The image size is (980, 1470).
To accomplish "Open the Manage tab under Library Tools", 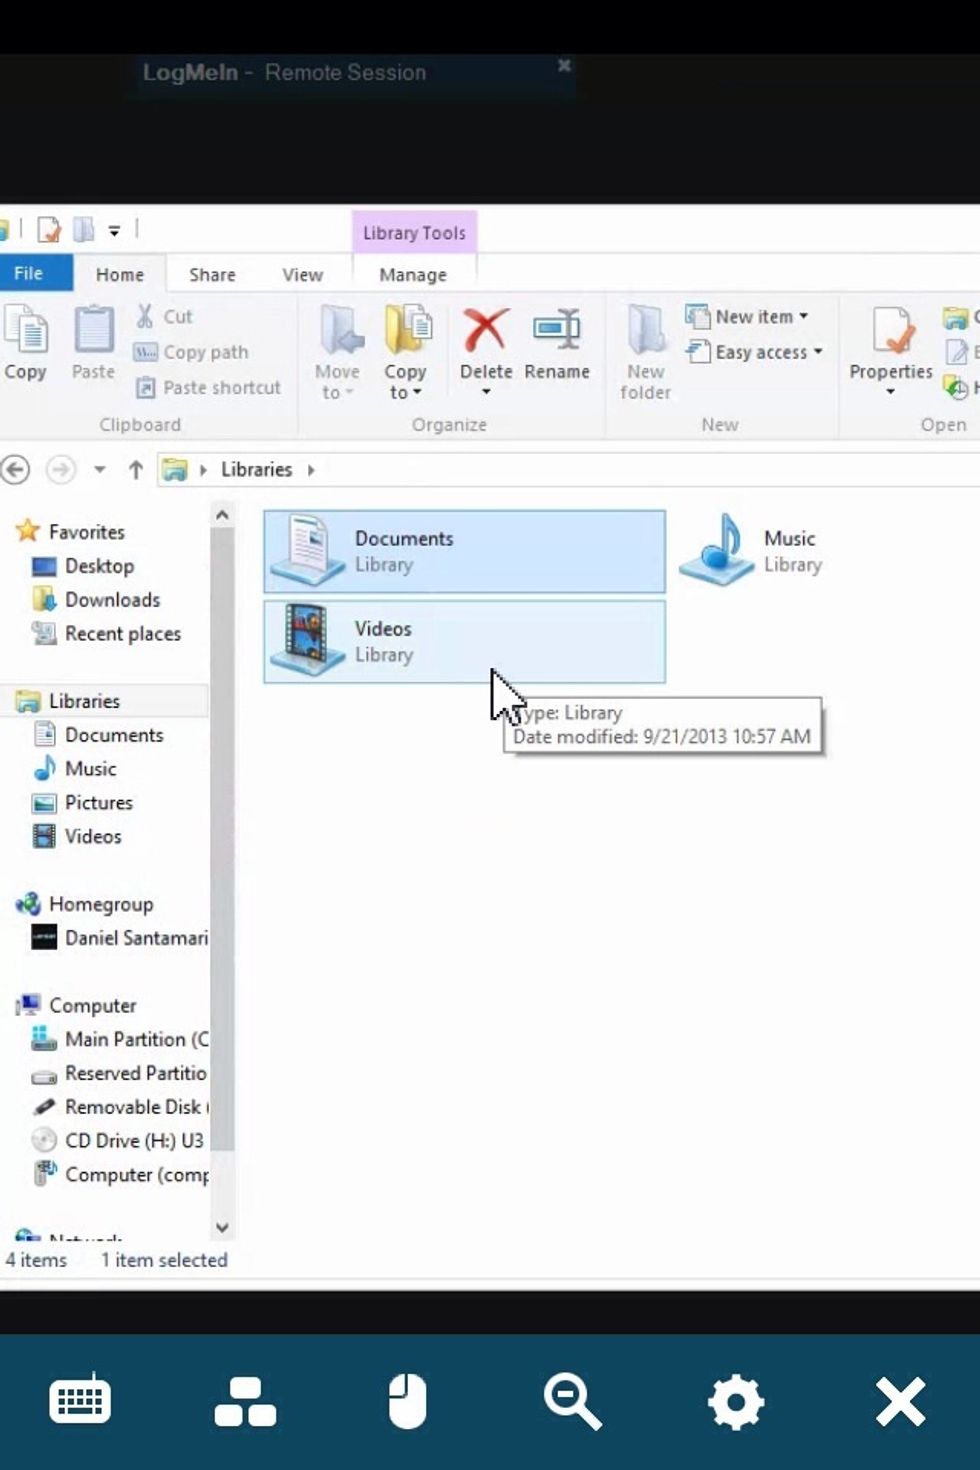I will tap(413, 274).
